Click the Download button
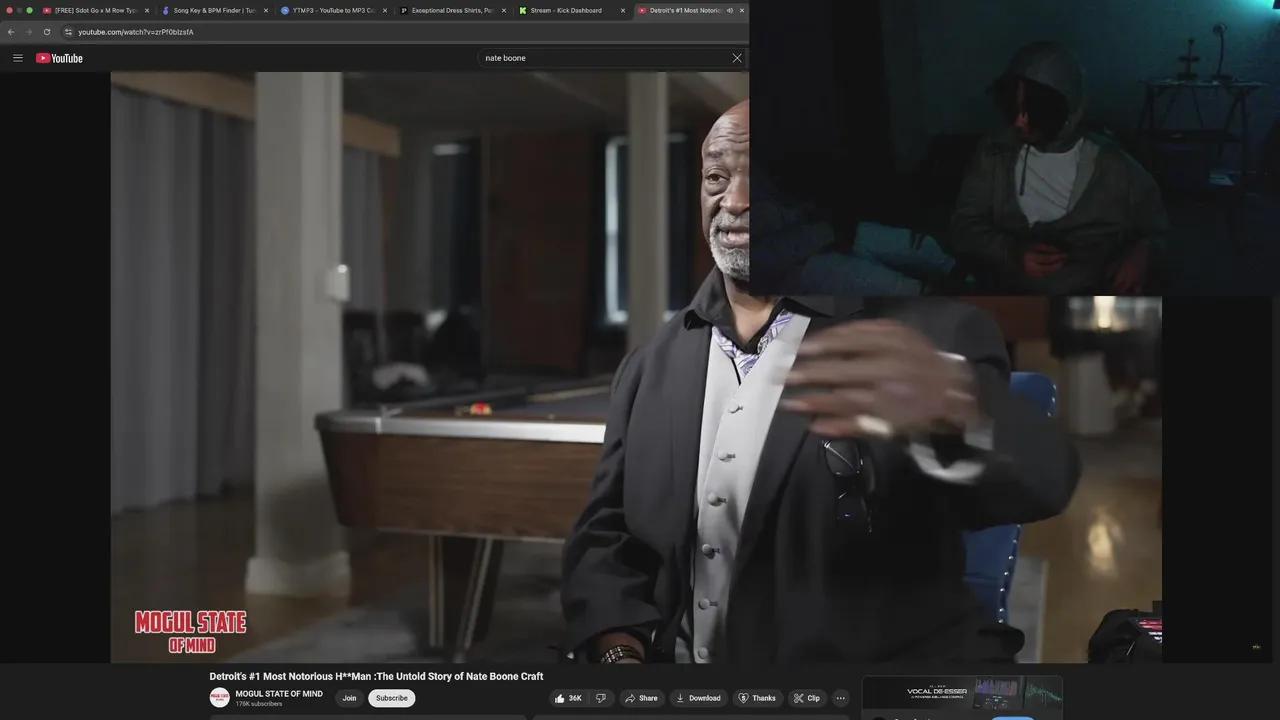The width and height of the screenshot is (1280, 720). [698, 698]
